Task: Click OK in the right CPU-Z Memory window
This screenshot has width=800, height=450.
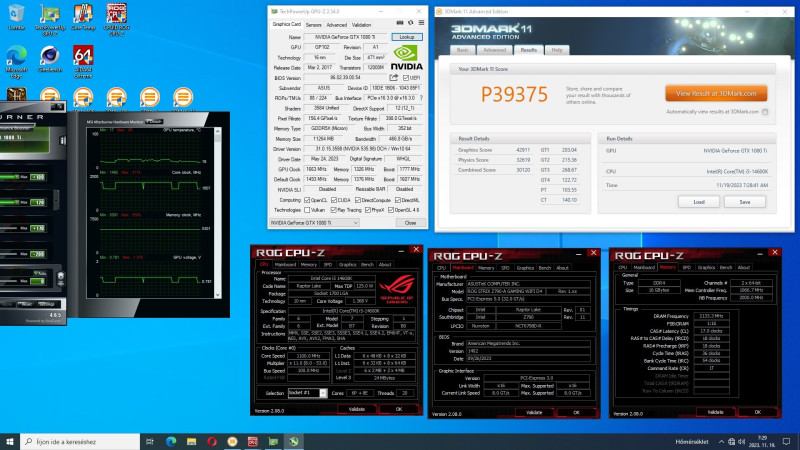Action: point(757,412)
